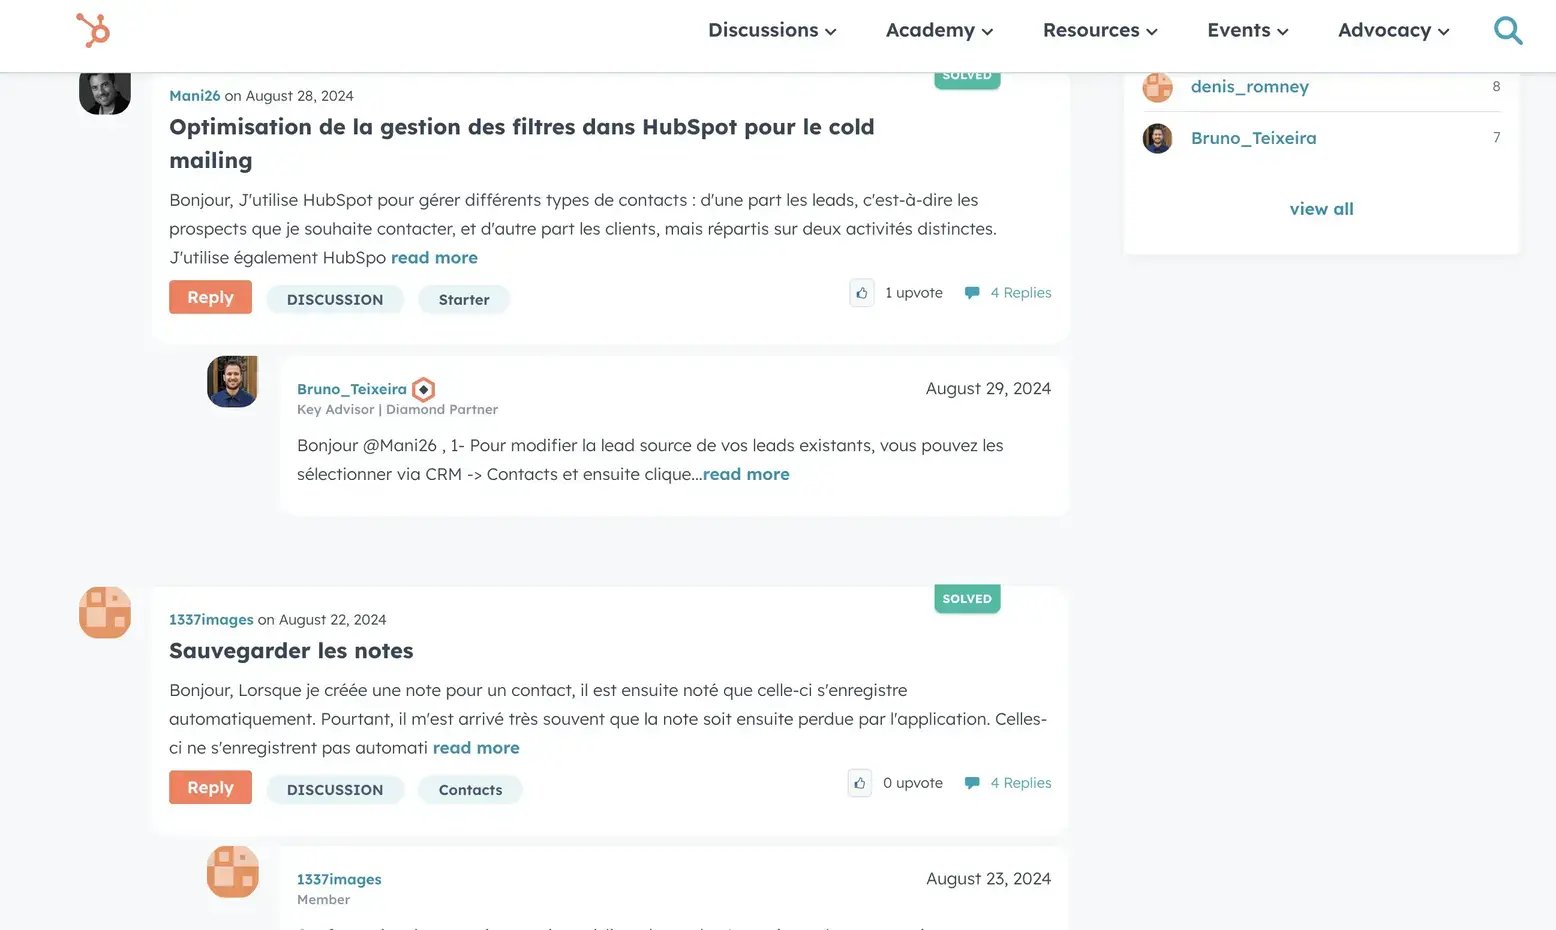Expand read more on cold mailing post
The height and width of the screenshot is (930, 1556).
pyautogui.click(x=434, y=257)
